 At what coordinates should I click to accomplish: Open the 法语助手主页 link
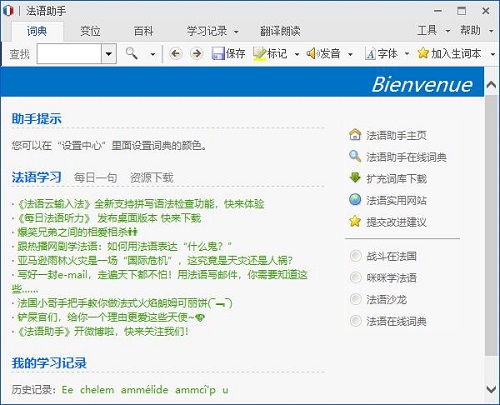pyautogui.click(x=396, y=135)
